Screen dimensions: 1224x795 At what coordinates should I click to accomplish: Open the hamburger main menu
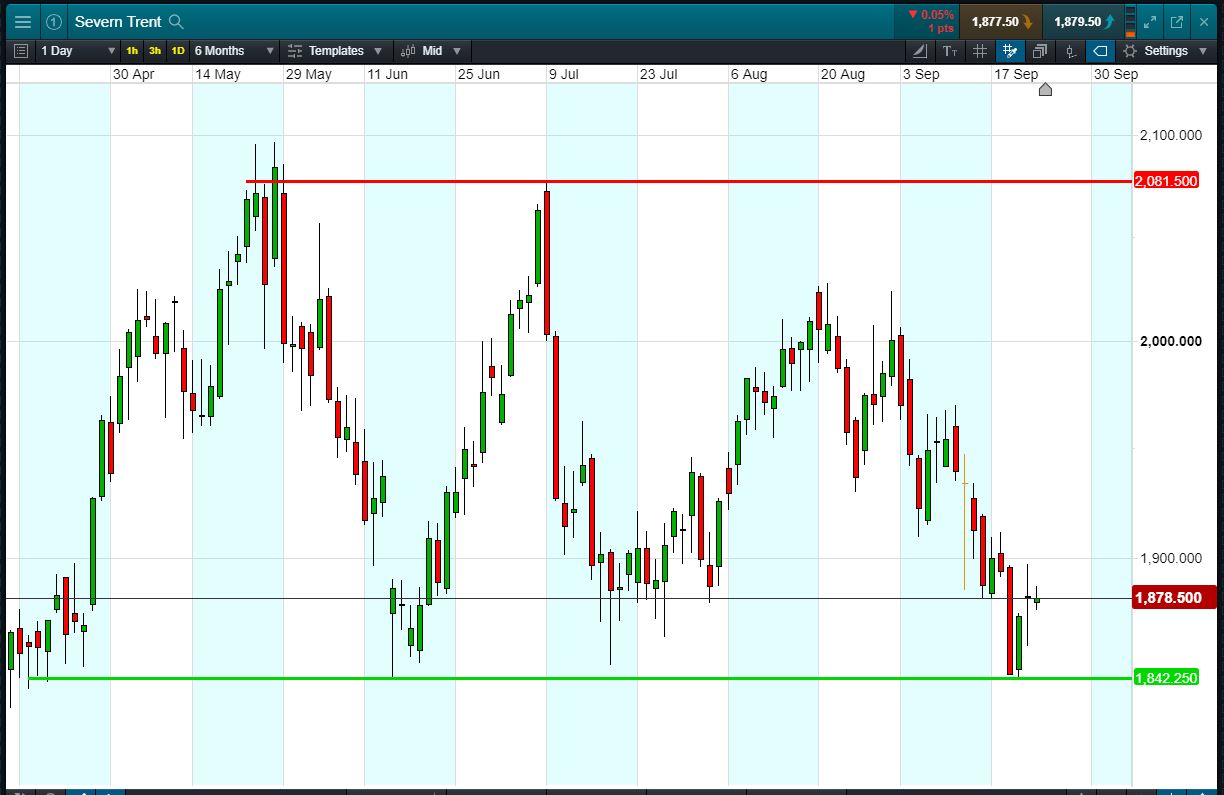22,21
